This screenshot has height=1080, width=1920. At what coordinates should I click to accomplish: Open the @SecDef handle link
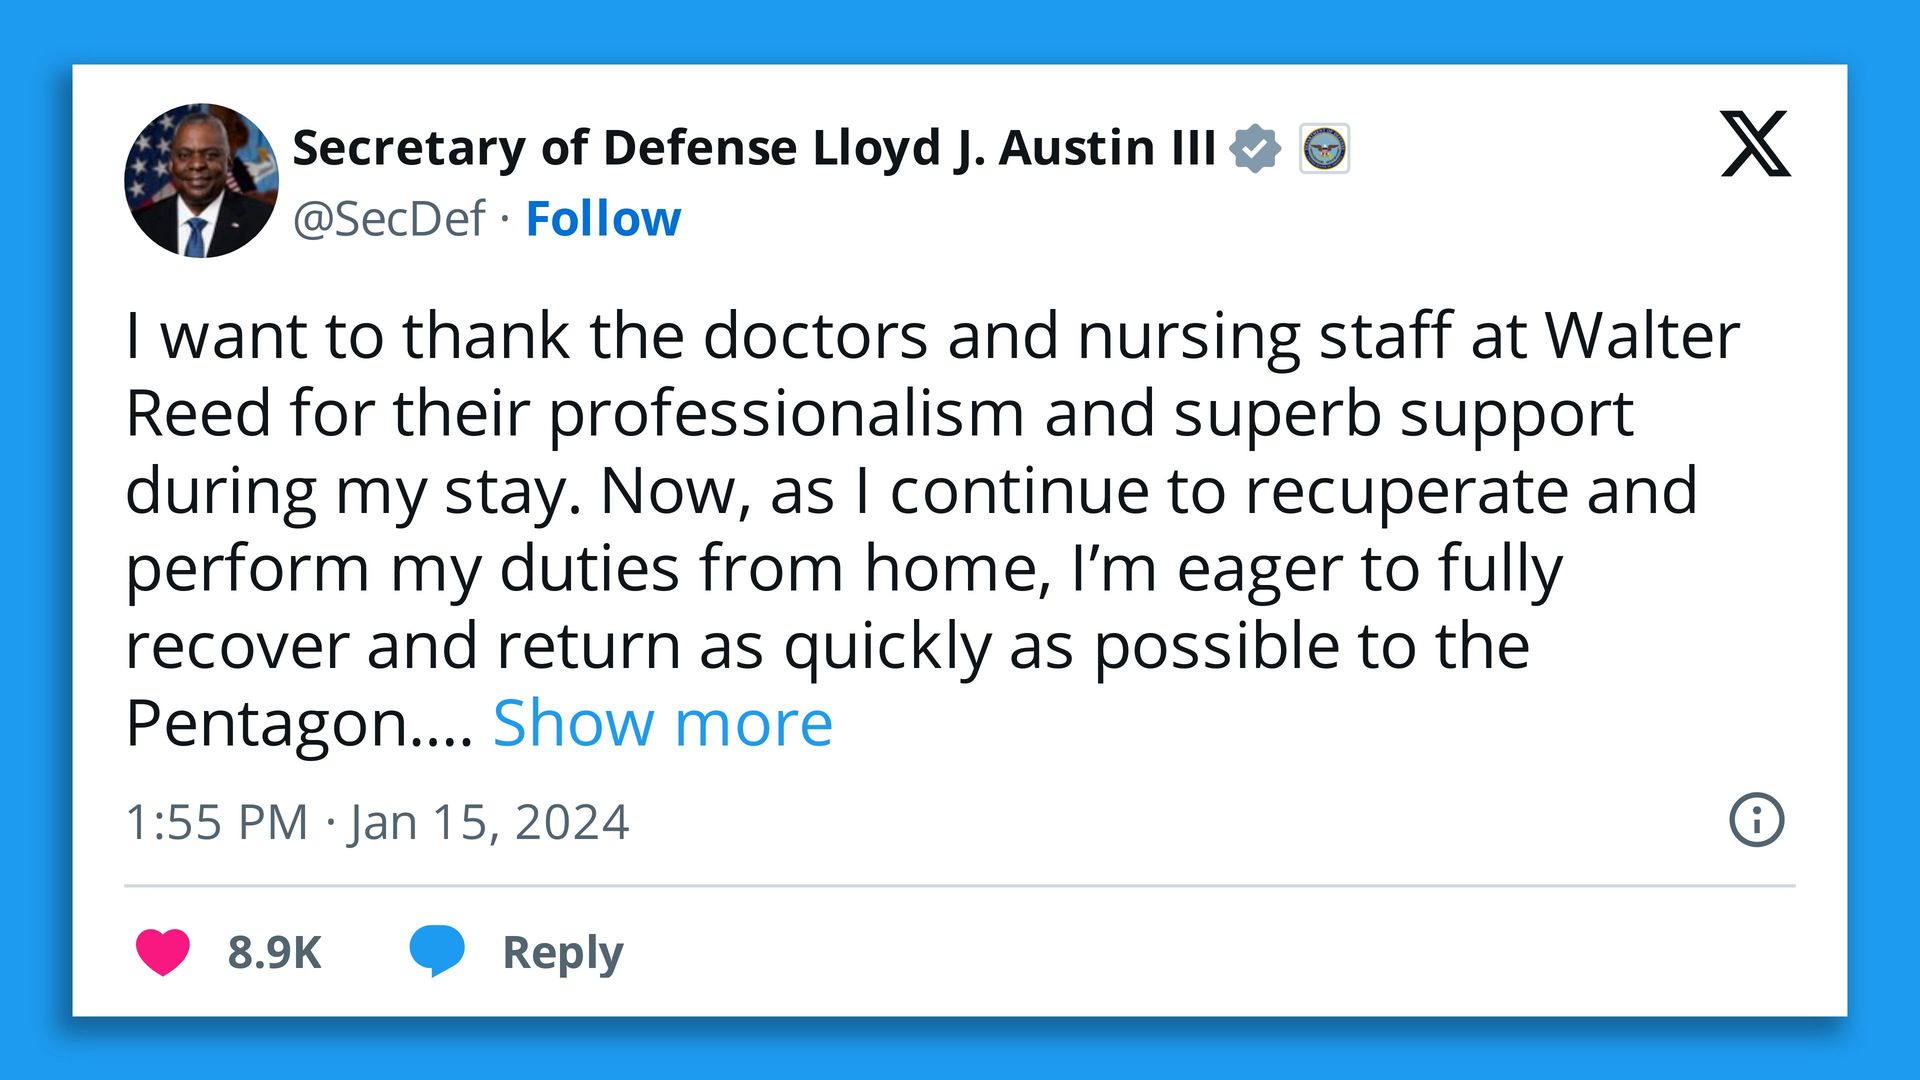[388, 219]
